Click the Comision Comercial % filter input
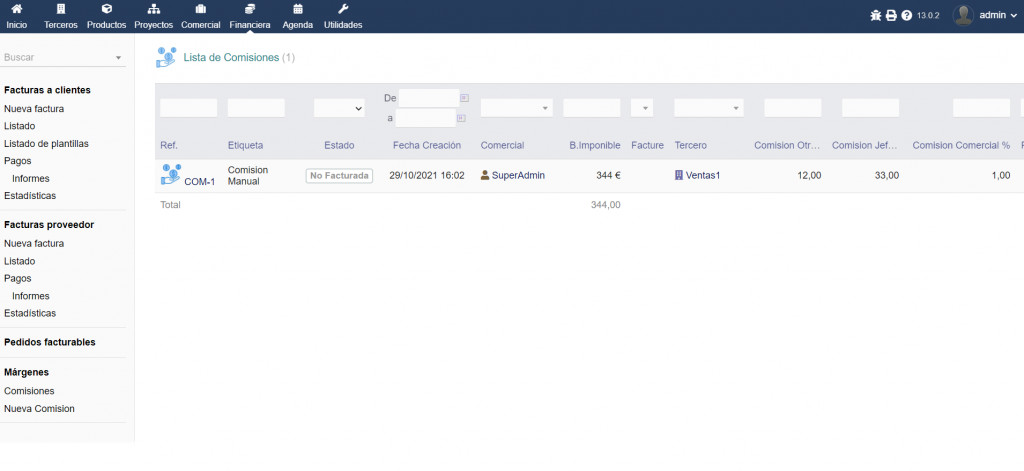Viewport: 1024px width, 471px height. click(x=982, y=108)
